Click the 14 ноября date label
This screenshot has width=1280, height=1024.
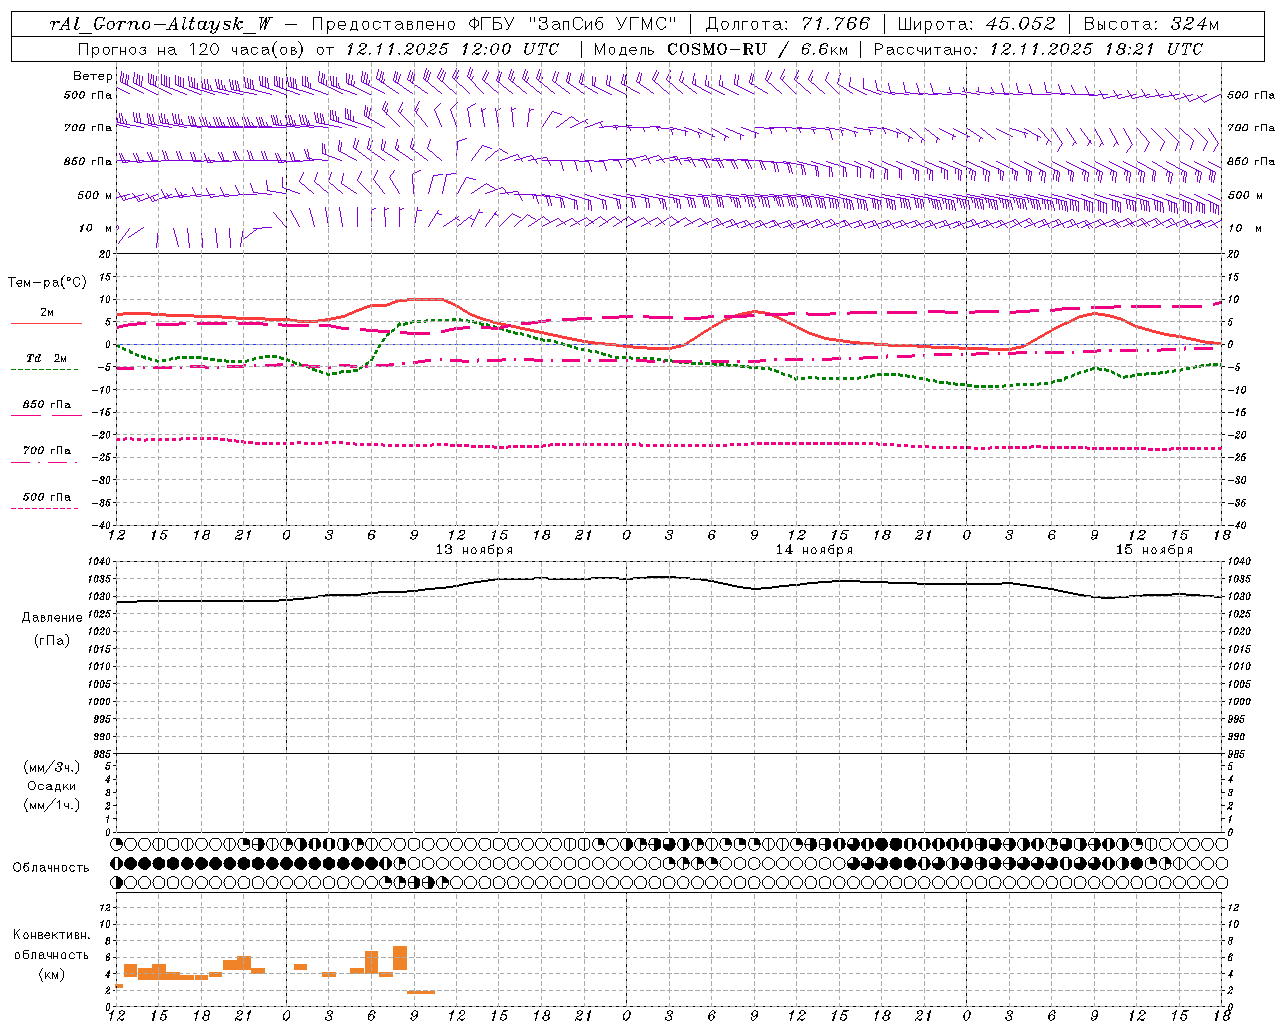(x=814, y=549)
